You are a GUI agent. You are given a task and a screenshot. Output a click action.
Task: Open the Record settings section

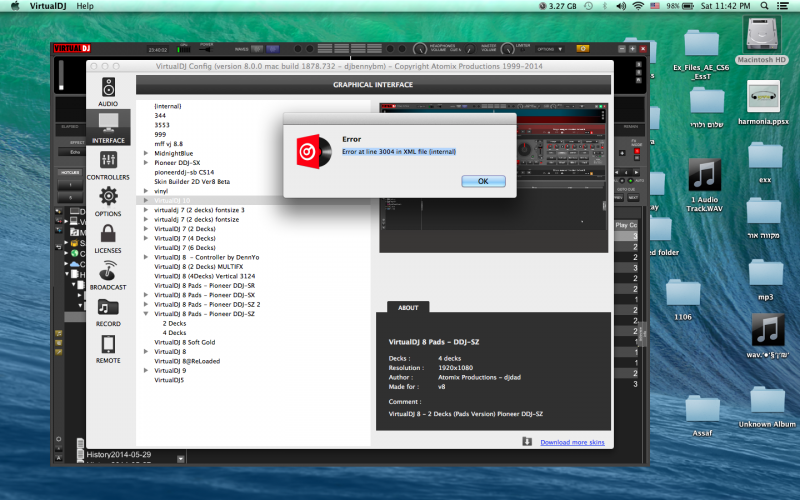108,312
